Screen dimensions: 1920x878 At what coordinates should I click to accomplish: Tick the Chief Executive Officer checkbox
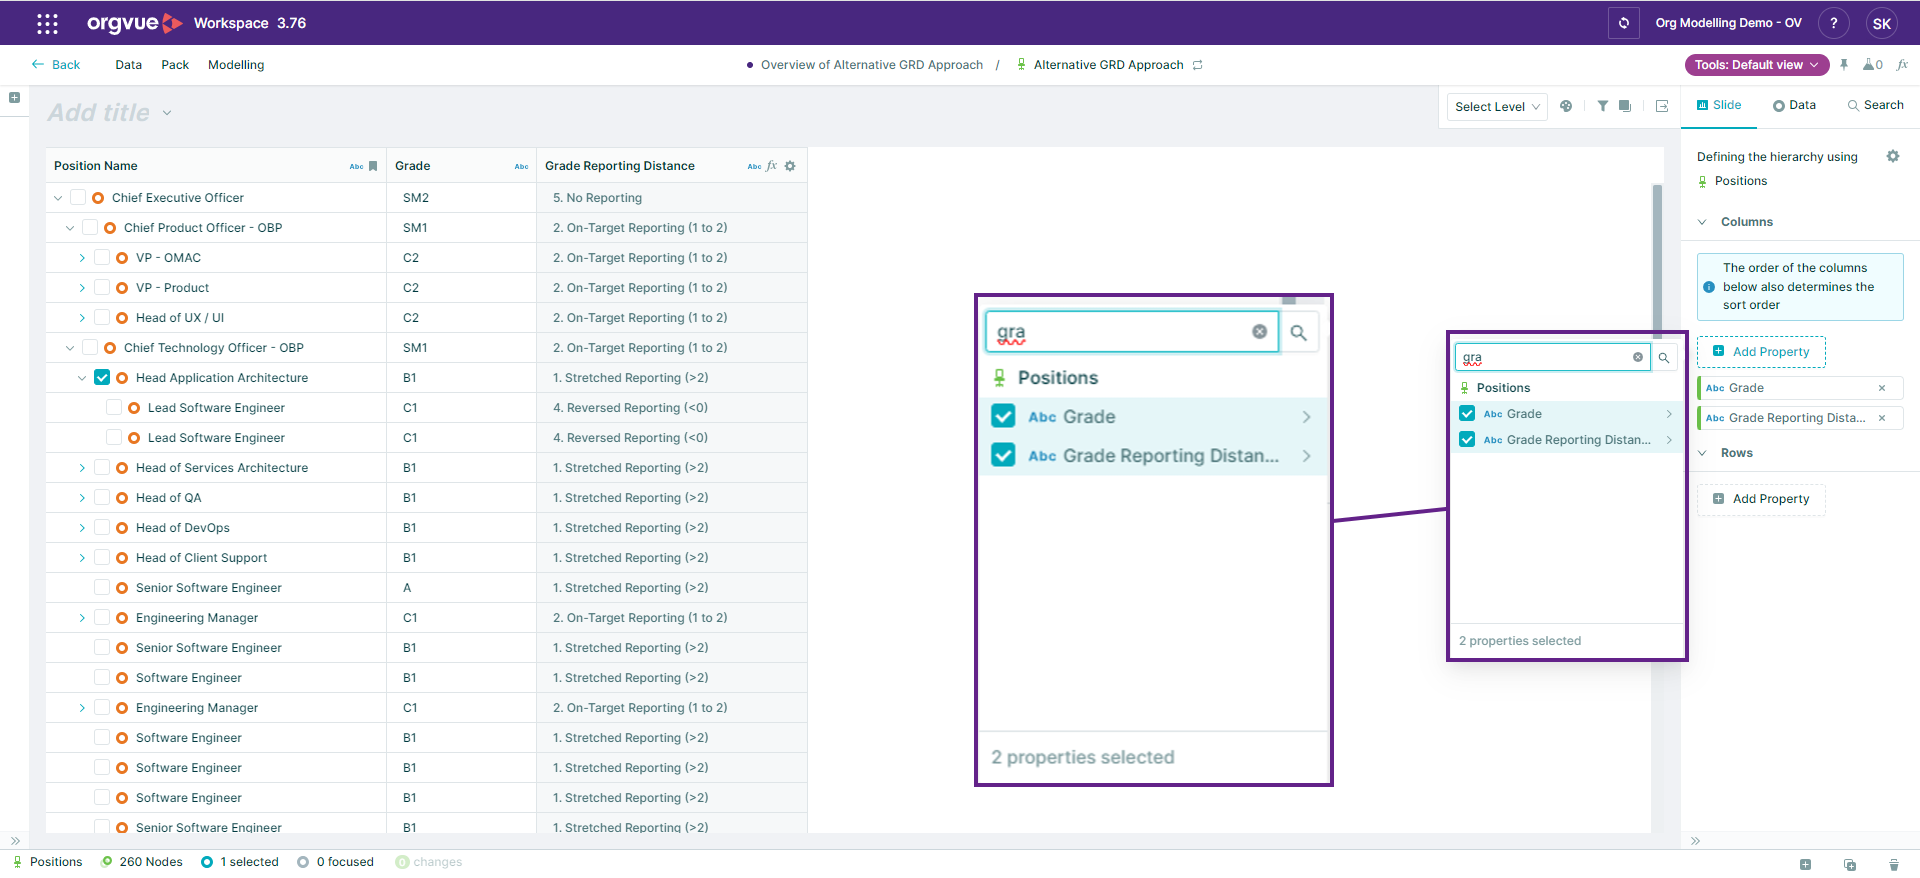[78, 197]
